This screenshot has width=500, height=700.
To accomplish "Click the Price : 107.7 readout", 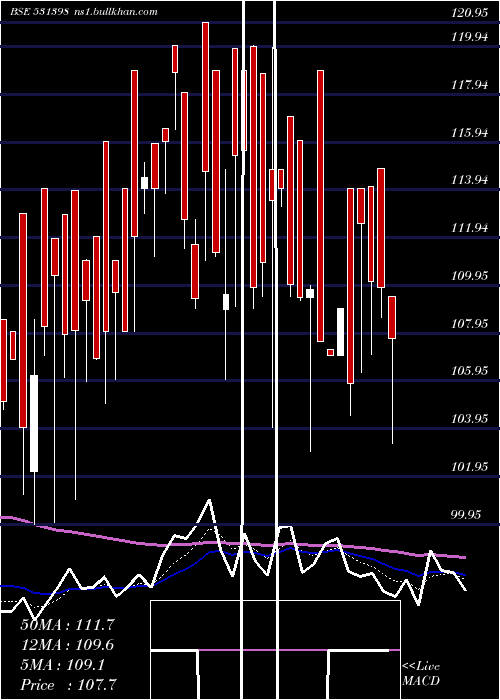I will 68,685.
